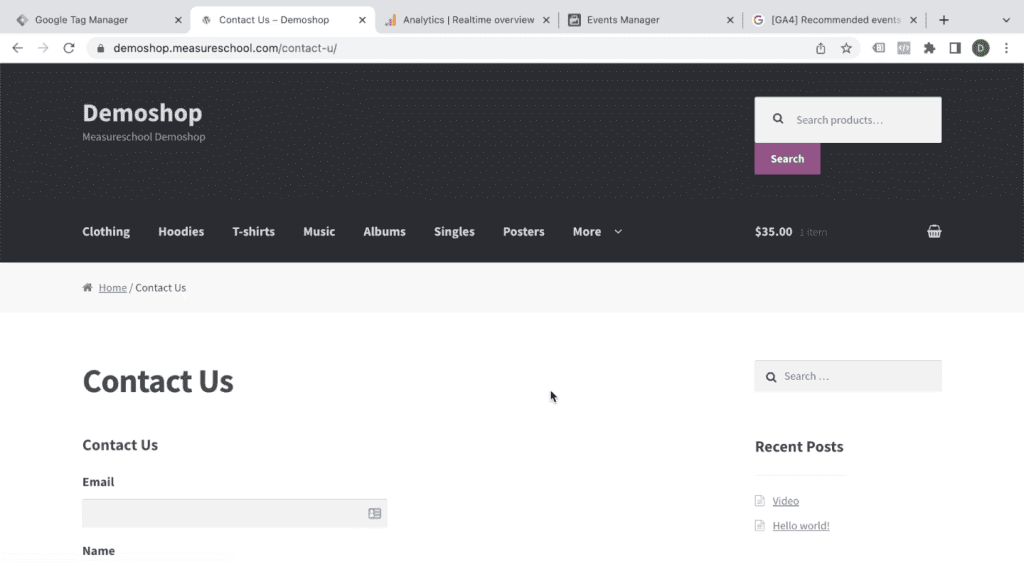The width and height of the screenshot is (1024, 562).
Task: Open the tab search dropdown chevron
Action: [x=1006, y=20]
